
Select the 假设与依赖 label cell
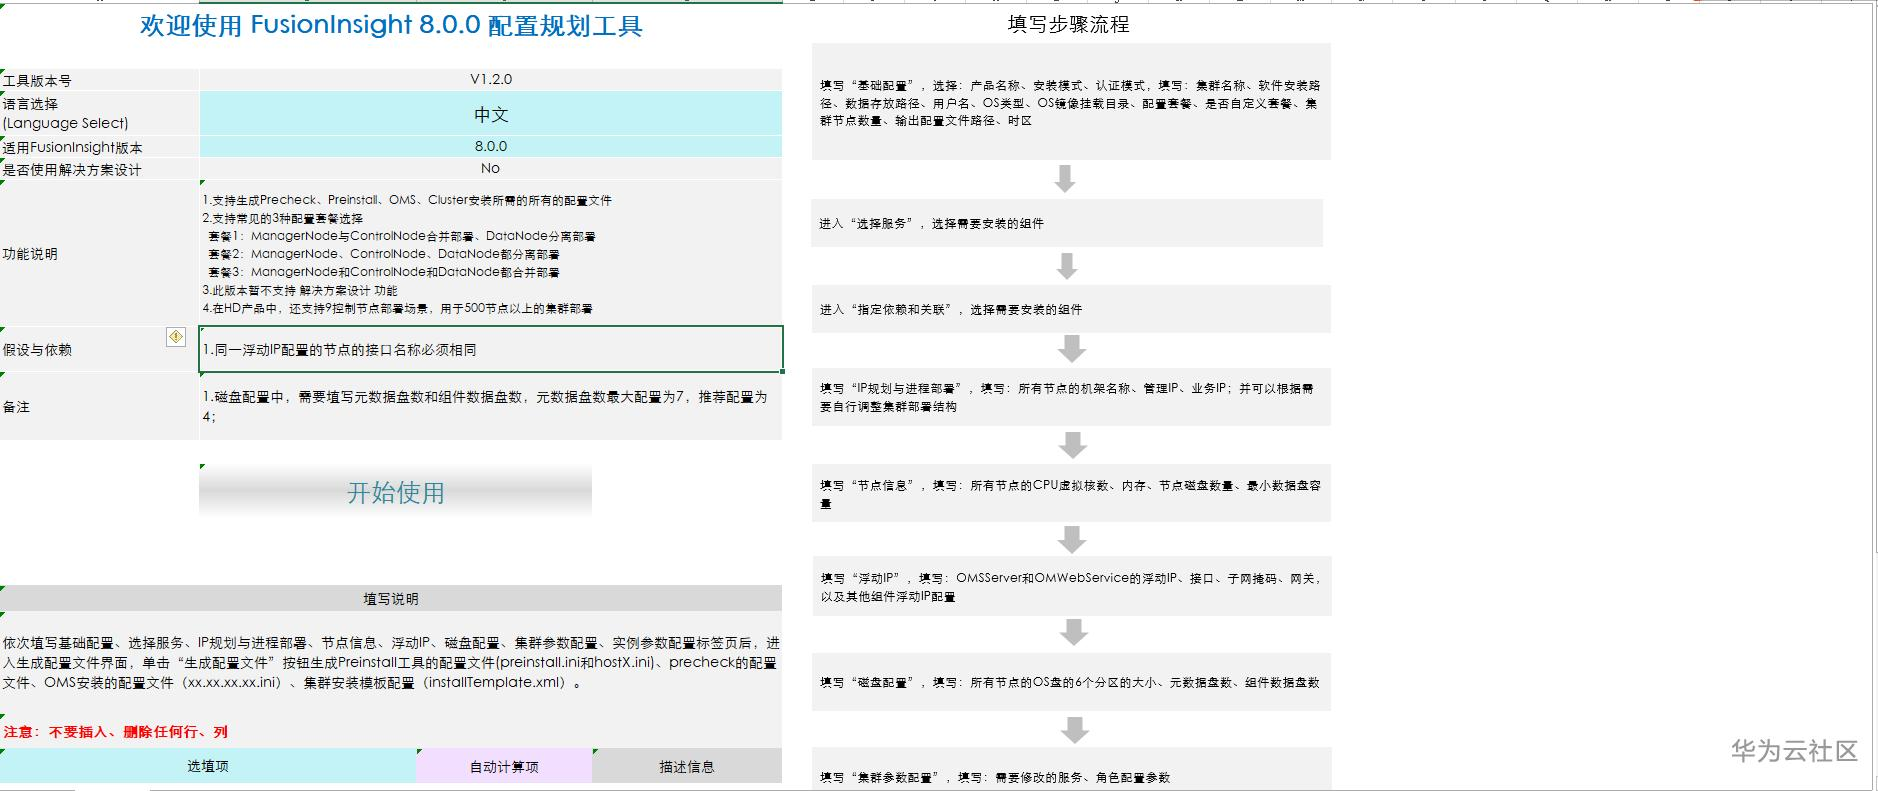99,349
